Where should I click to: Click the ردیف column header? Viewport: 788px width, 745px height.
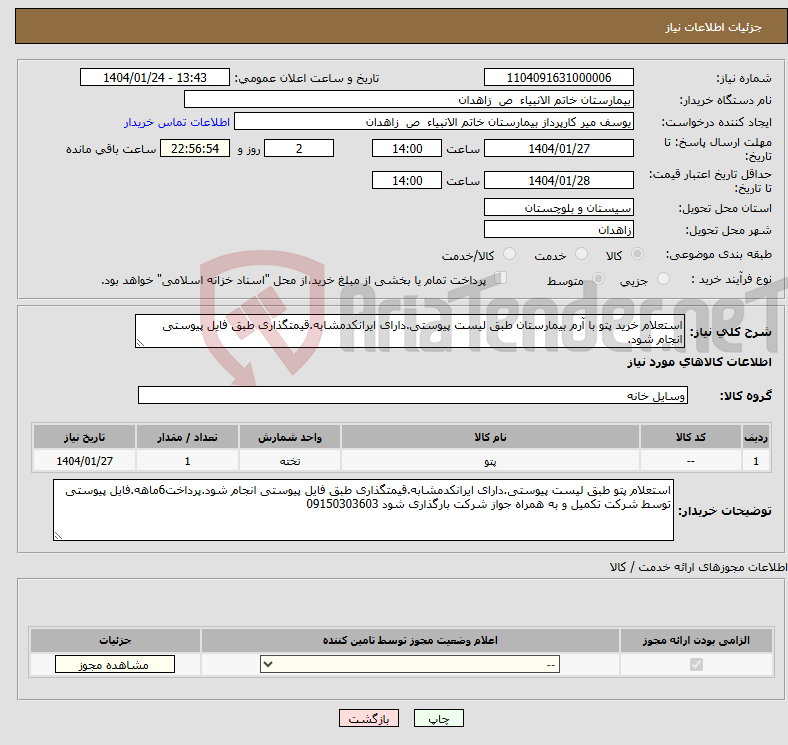tap(756, 437)
